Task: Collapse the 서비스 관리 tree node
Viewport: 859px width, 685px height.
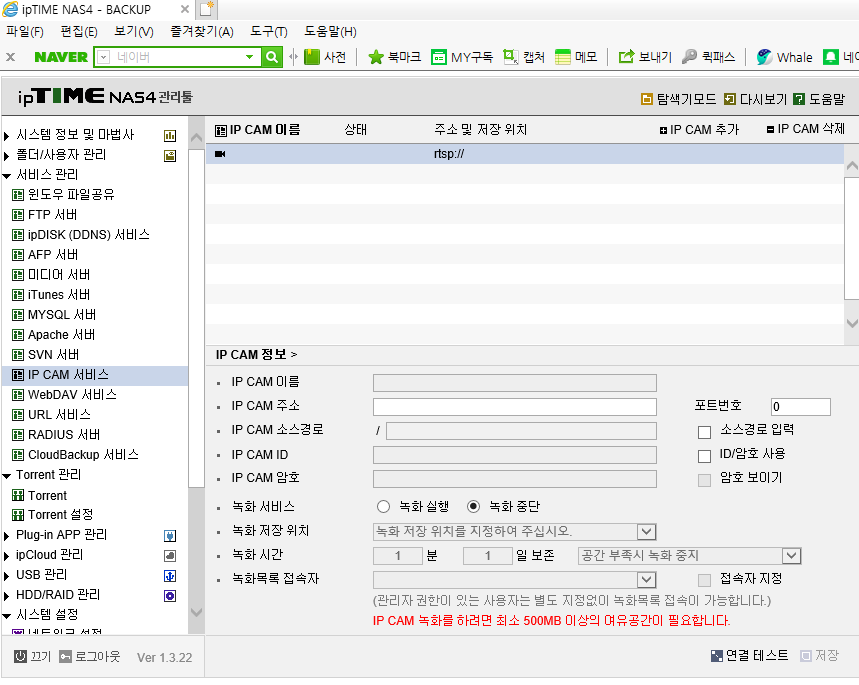Action: (7, 176)
